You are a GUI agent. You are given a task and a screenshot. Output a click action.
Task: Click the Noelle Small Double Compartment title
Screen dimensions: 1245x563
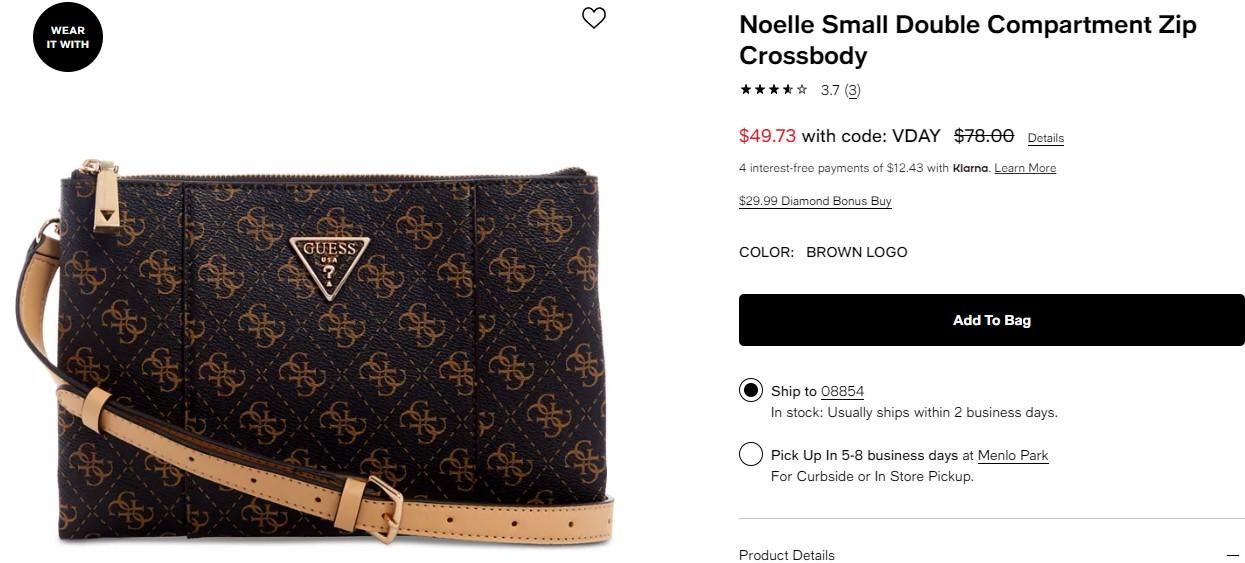click(x=967, y=40)
